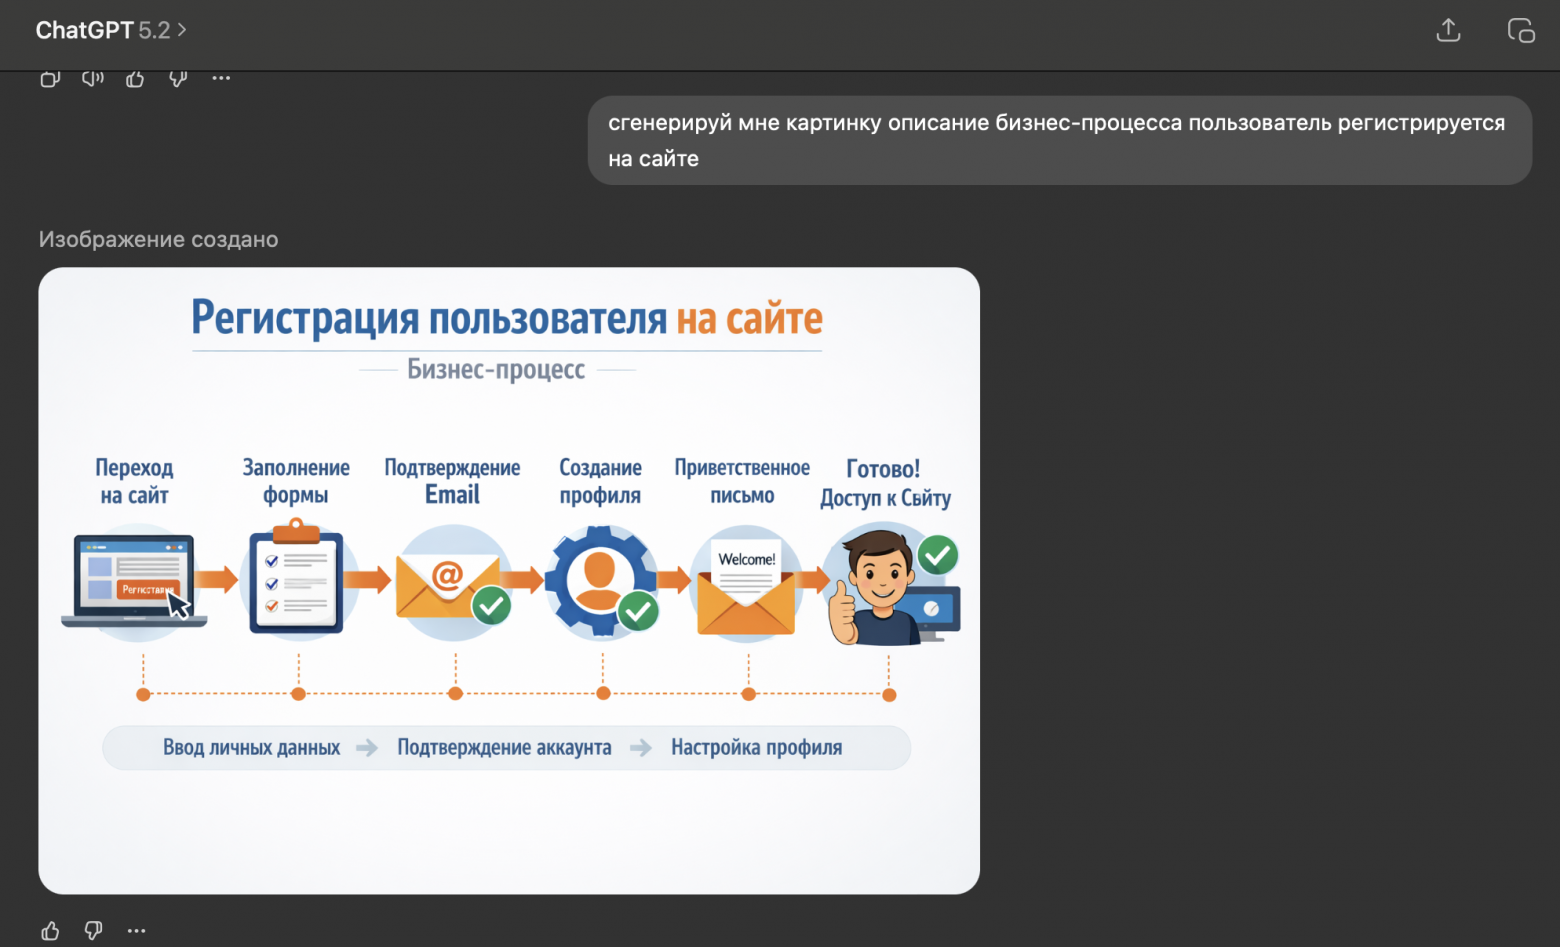The width and height of the screenshot is (1560, 947).
Task: Open more options below the generated image
Action: (x=137, y=930)
